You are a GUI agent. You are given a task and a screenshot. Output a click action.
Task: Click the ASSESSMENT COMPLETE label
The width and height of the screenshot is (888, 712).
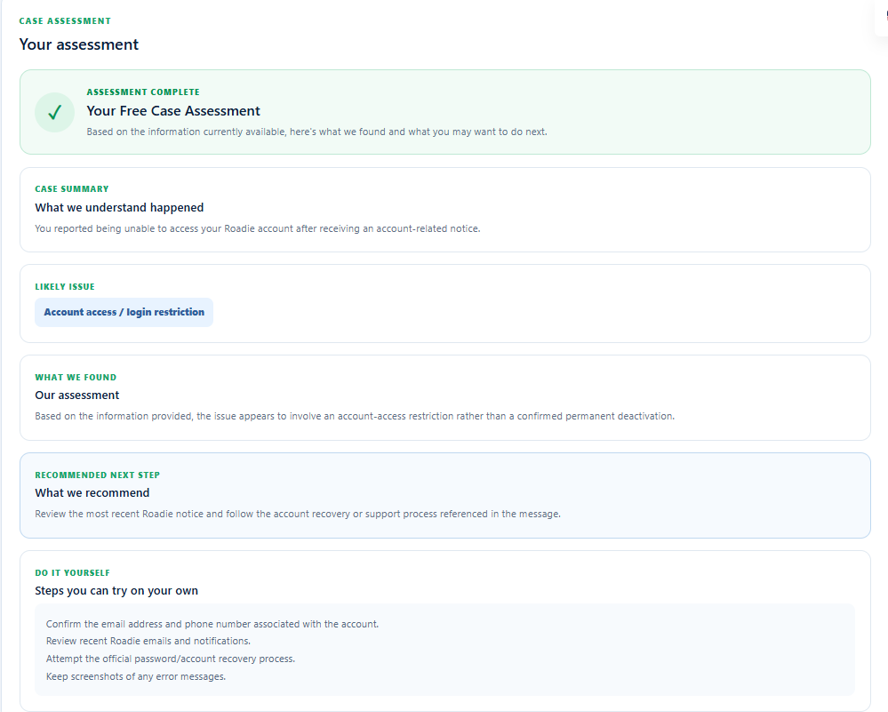(x=143, y=92)
